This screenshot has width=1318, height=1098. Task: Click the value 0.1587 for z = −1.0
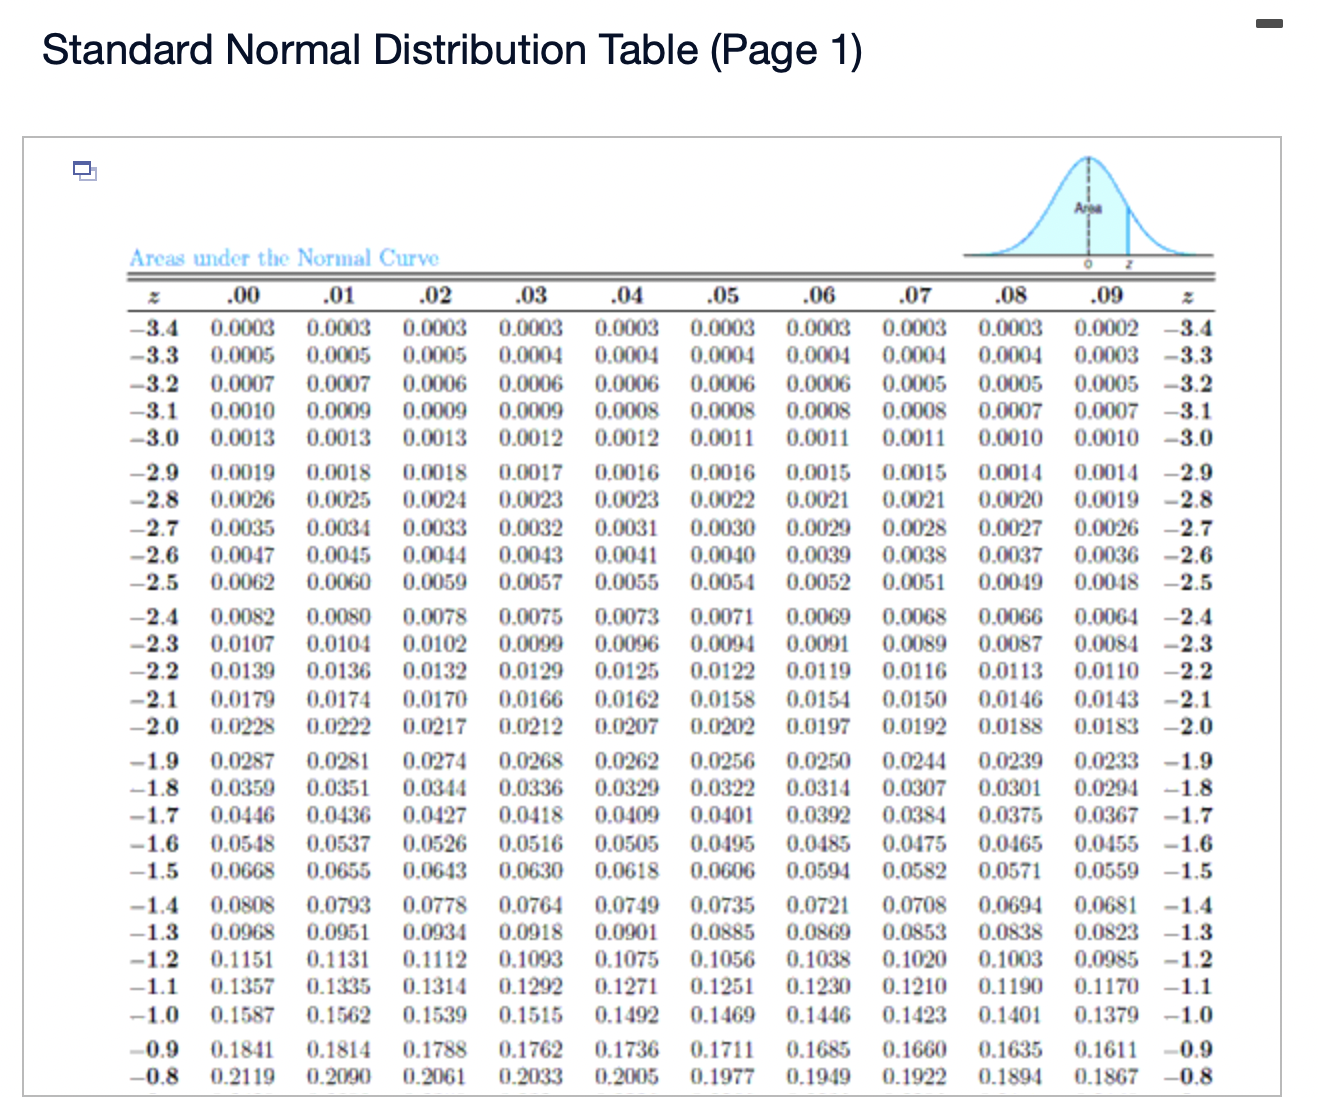pos(243,1014)
